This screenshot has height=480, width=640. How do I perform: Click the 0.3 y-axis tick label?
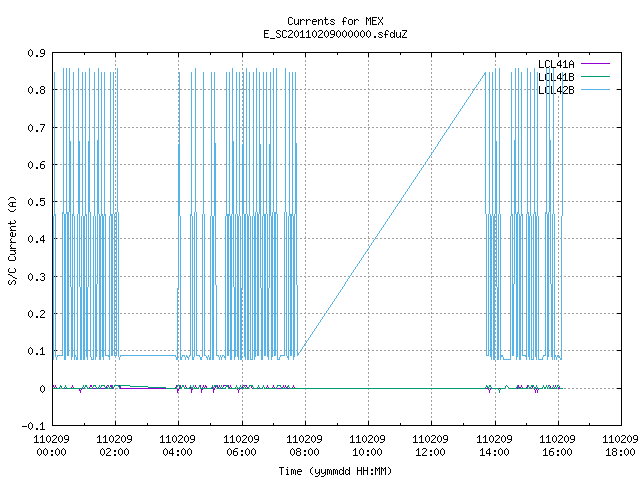coord(36,277)
